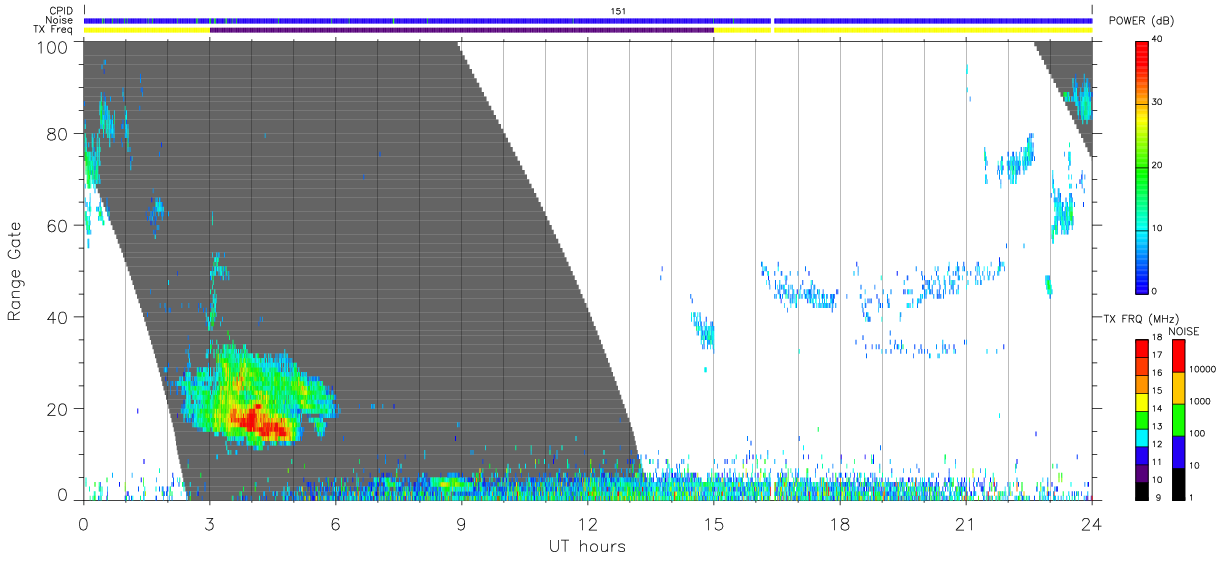1228x567 pixels.
Task: Select purple 10-11 MHz swatch in TX FRQ legend
Action: 1143,472
